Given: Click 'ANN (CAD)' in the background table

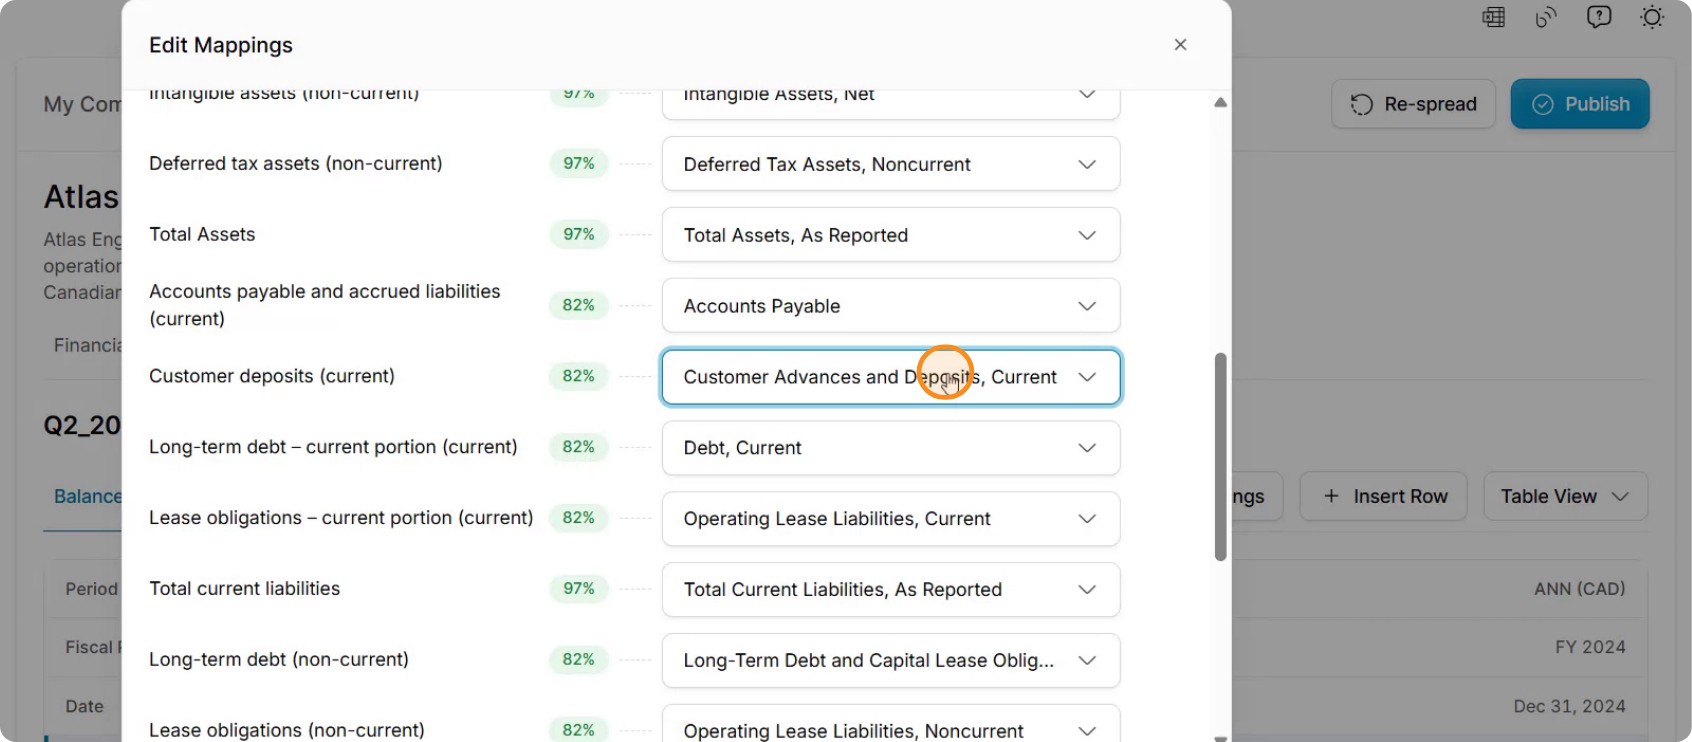Looking at the screenshot, I should coord(1580,589).
